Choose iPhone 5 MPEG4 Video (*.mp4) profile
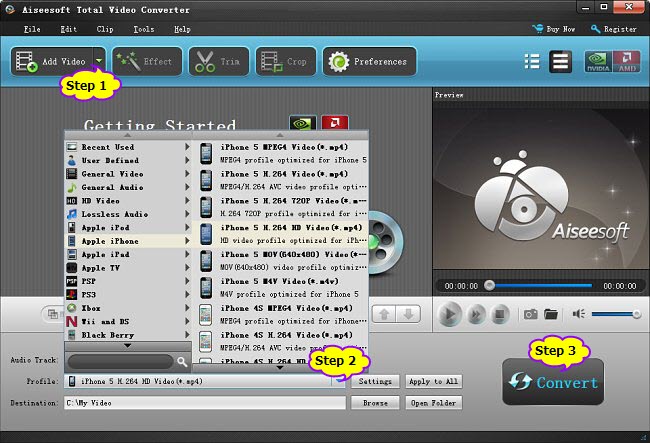This screenshot has width=650, height=443. tap(281, 153)
